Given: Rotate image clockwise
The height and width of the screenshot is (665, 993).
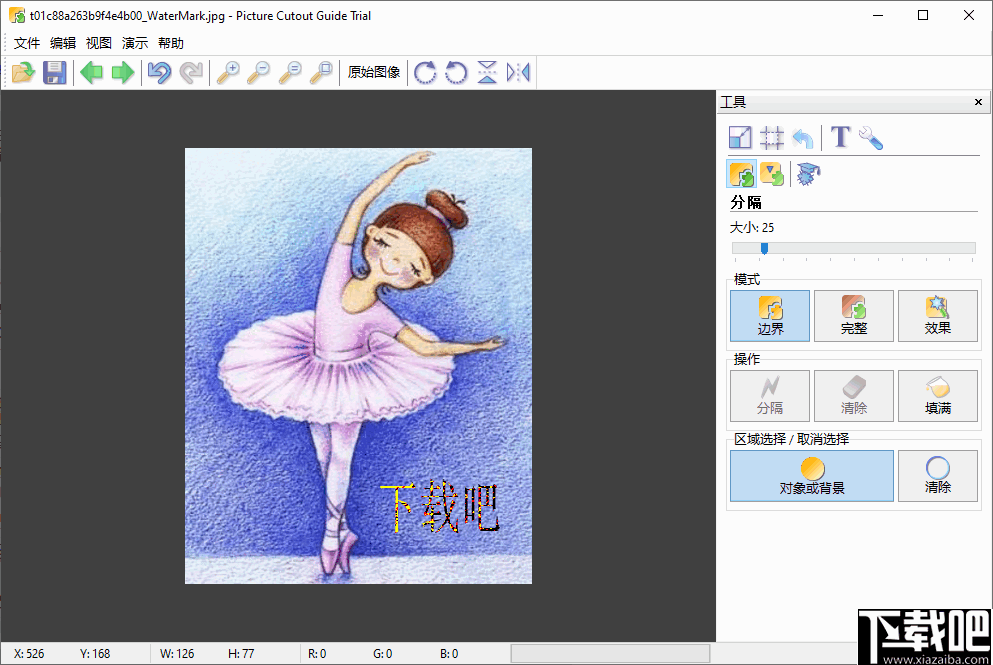Looking at the screenshot, I should pos(425,72).
